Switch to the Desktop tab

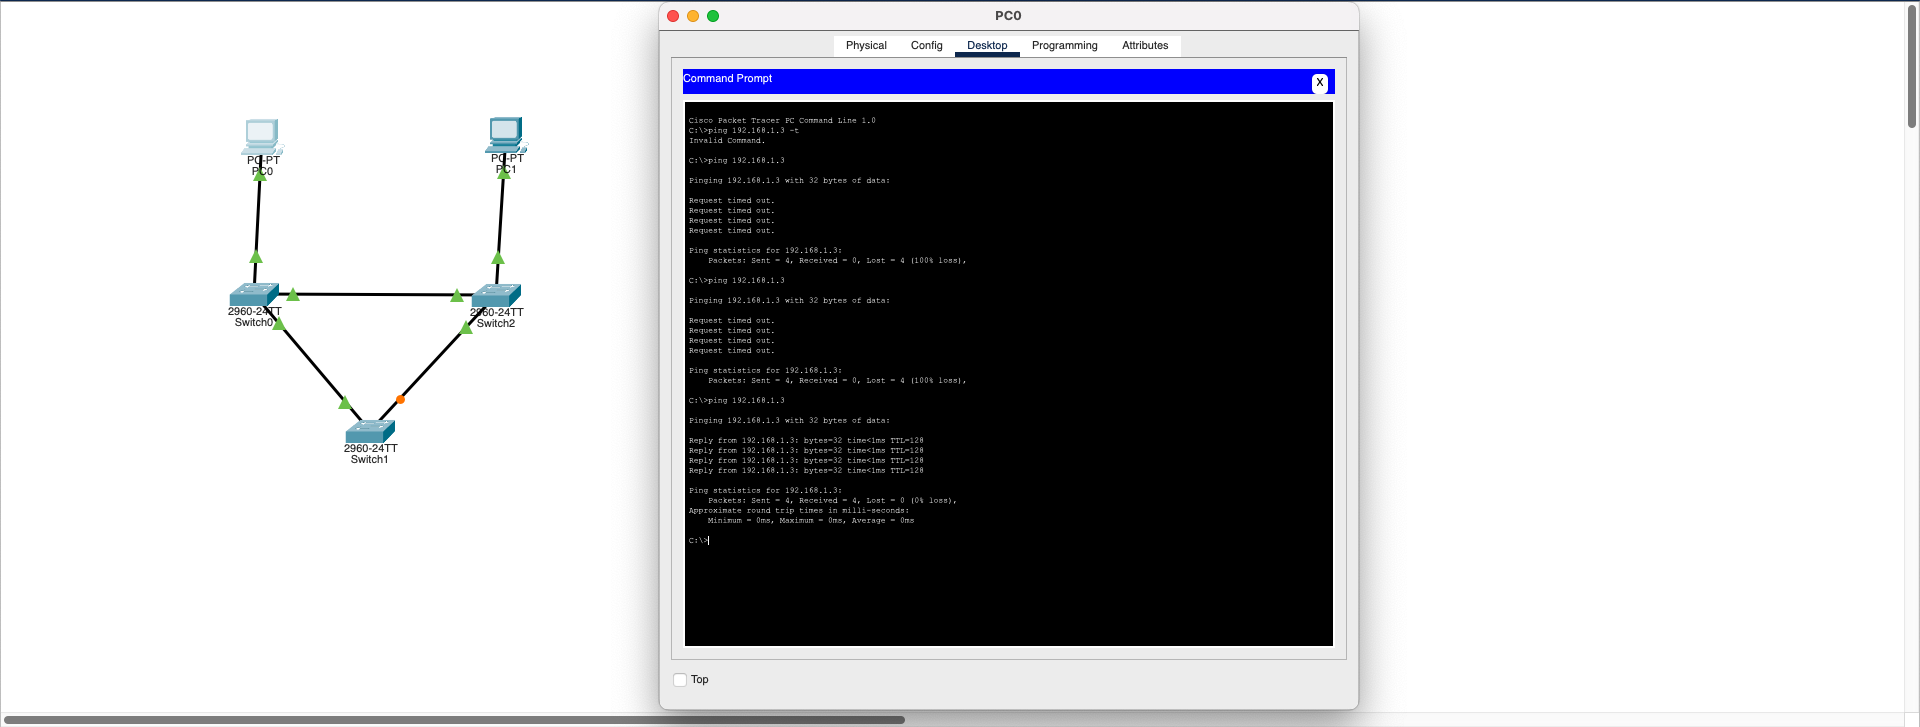click(x=987, y=46)
